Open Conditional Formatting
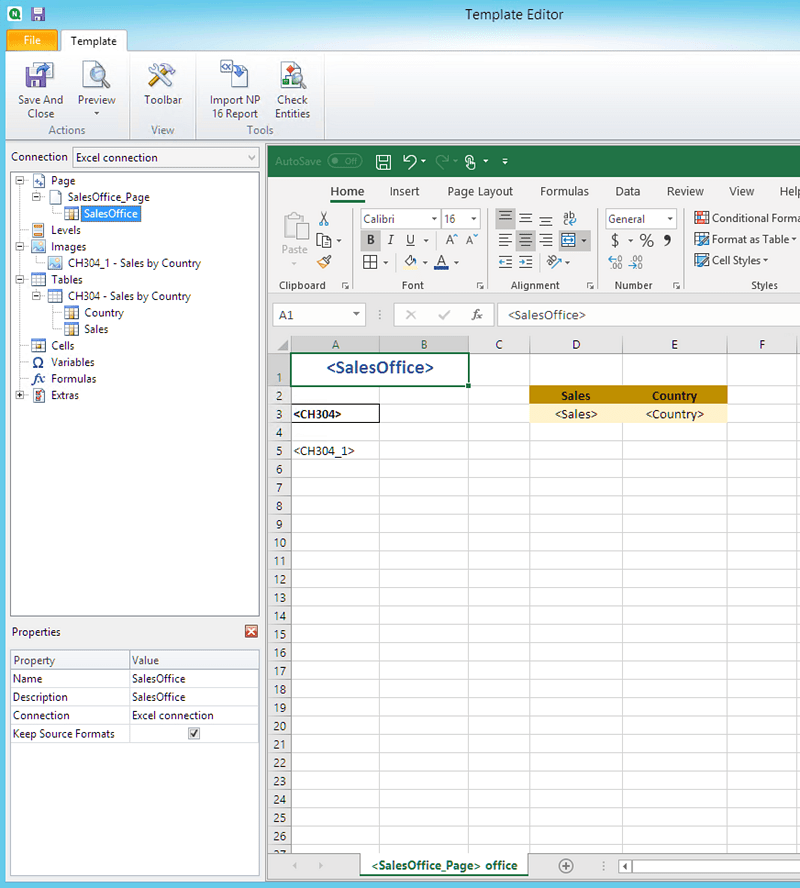 coord(745,217)
